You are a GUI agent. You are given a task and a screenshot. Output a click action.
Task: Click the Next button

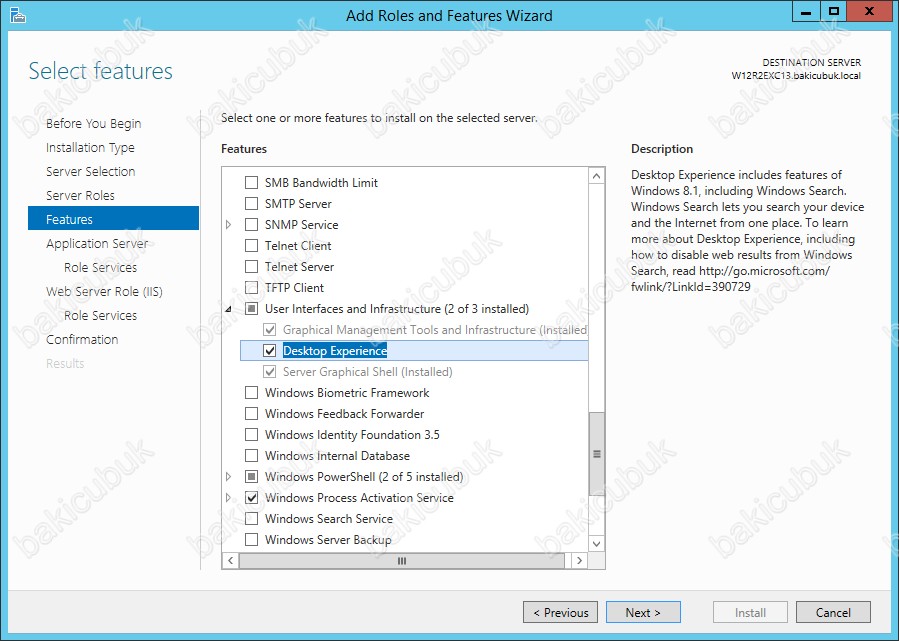[643, 612]
